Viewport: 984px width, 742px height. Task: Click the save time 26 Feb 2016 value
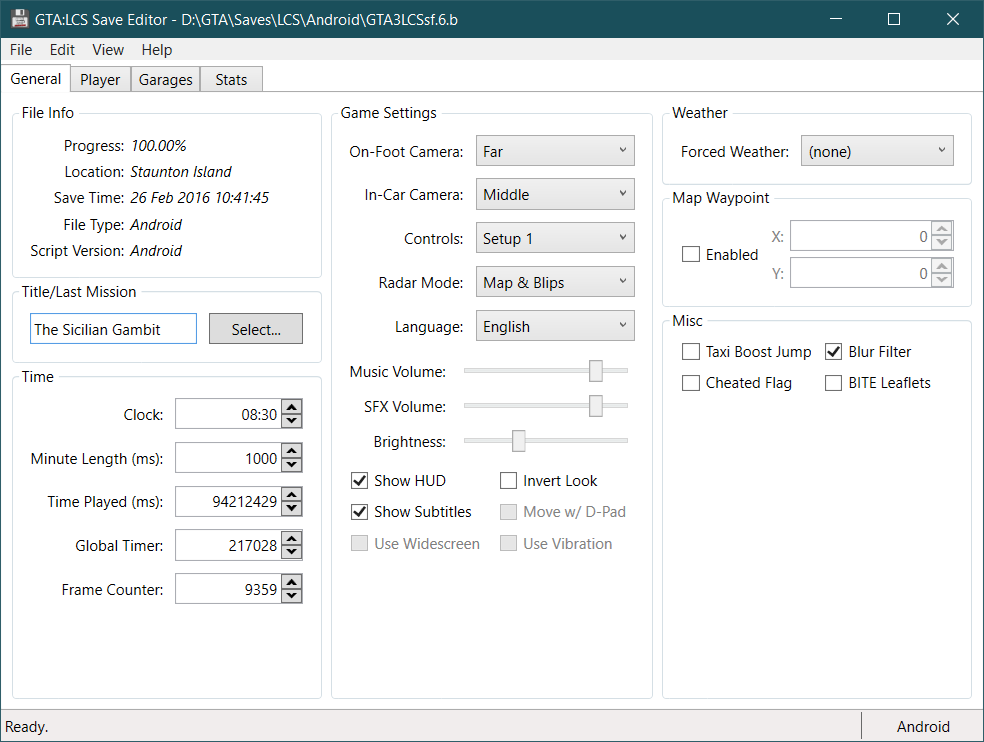(x=200, y=198)
